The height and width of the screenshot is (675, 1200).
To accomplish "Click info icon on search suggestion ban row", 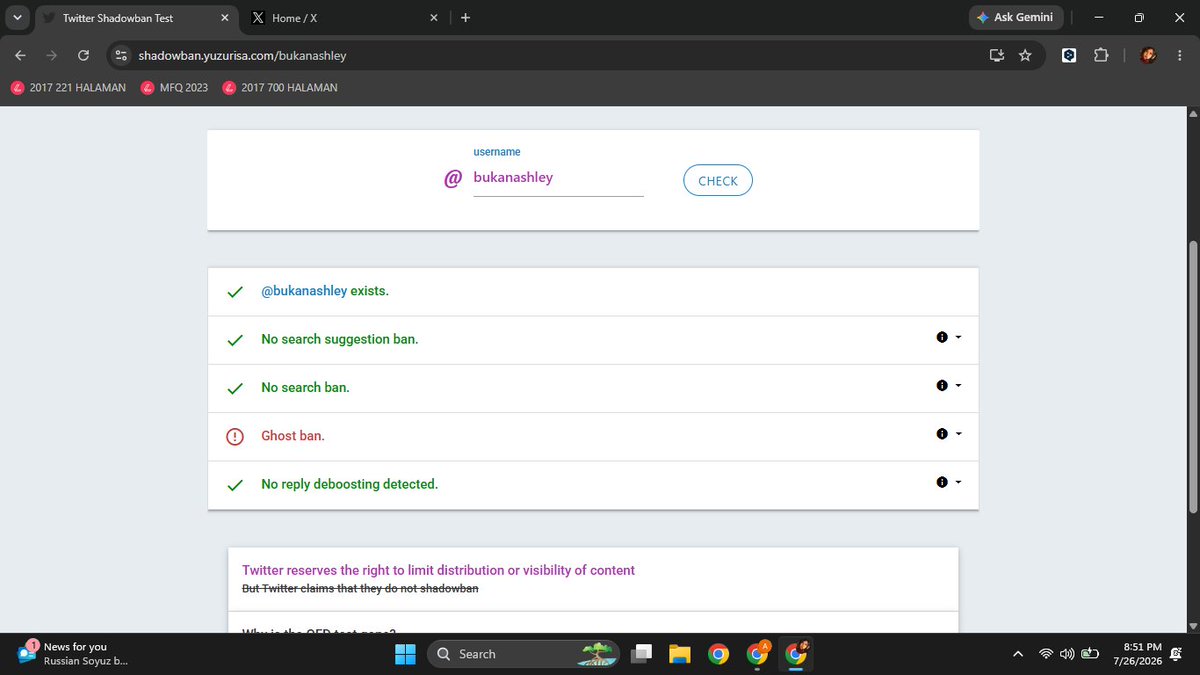I will click(x=942, y=338).
